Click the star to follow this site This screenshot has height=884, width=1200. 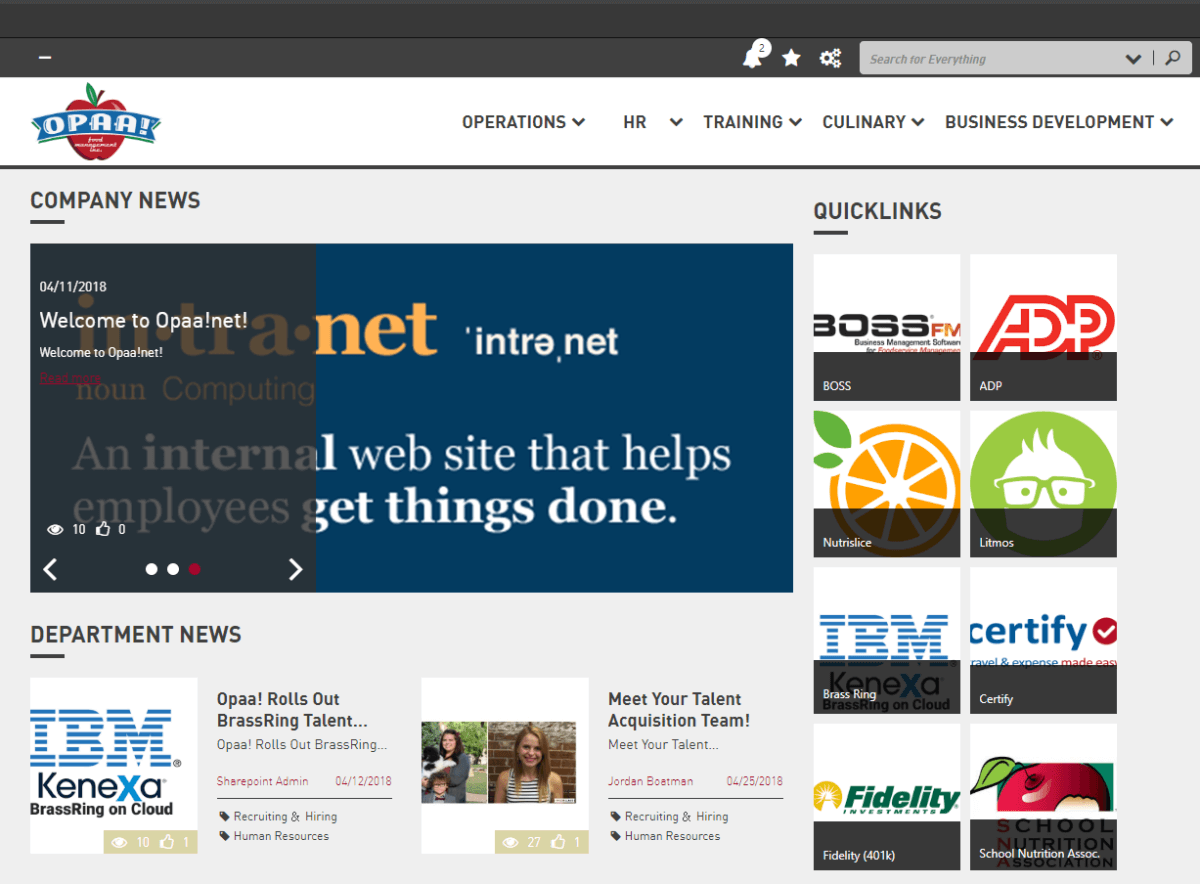tap(791, 57)
